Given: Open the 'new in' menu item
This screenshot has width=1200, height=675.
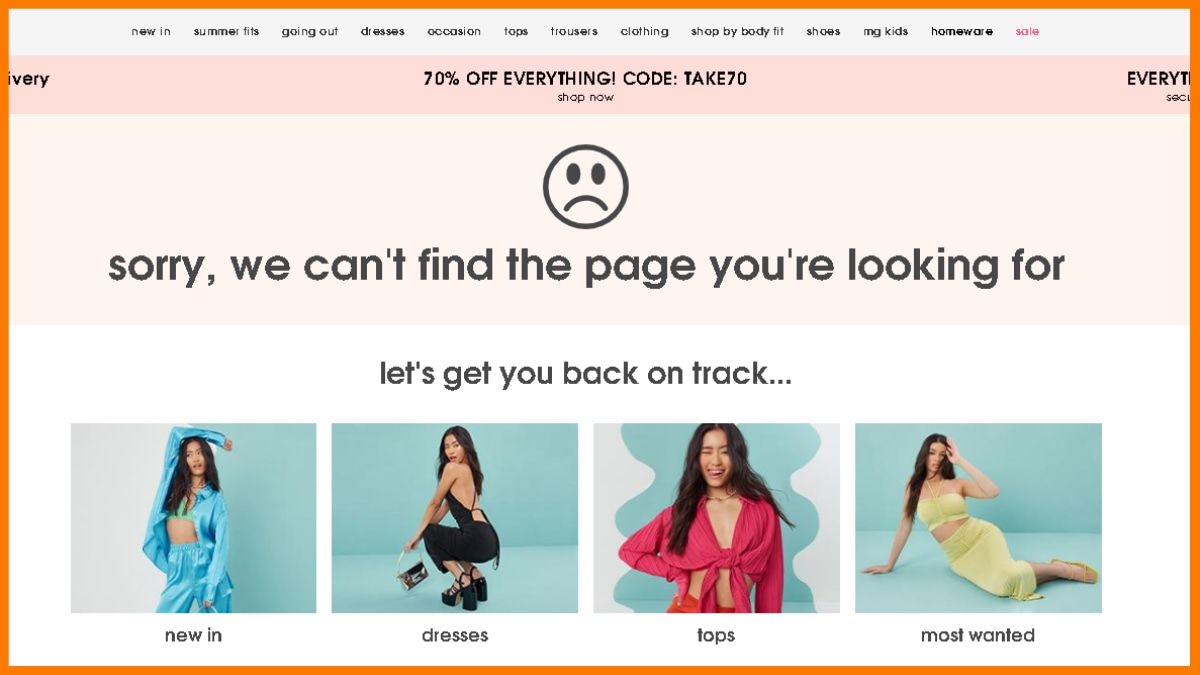Looking at the screenshot, I should click(151, 32).
